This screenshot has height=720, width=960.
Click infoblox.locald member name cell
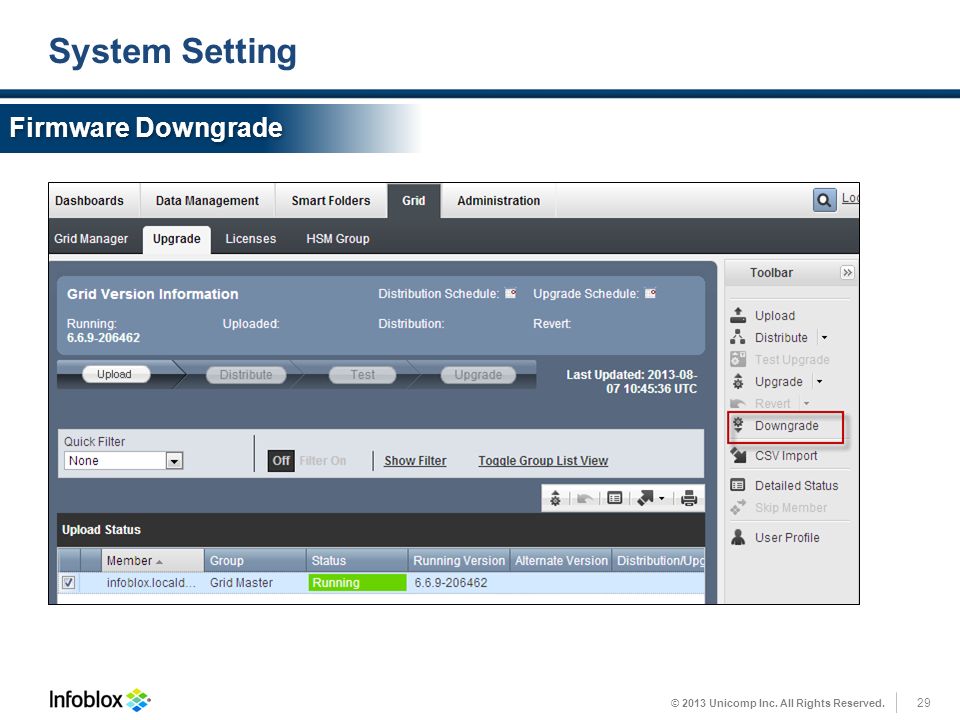[151, 582]
